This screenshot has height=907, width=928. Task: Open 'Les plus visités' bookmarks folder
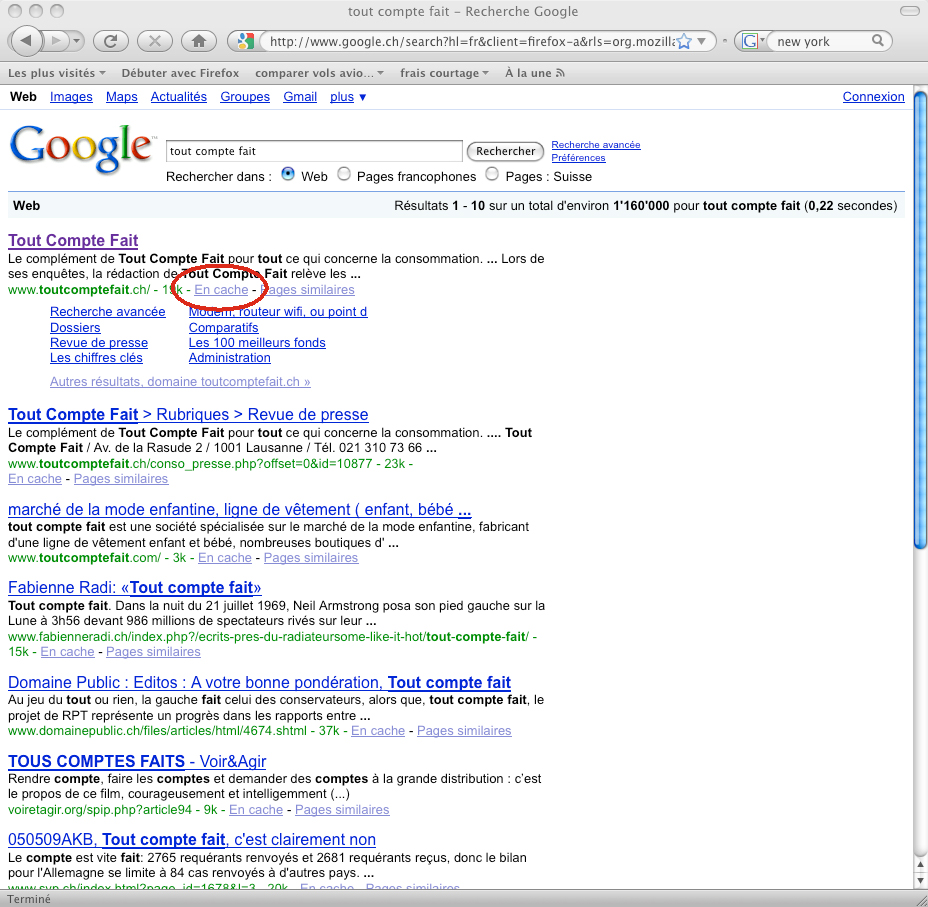(57, 73)
